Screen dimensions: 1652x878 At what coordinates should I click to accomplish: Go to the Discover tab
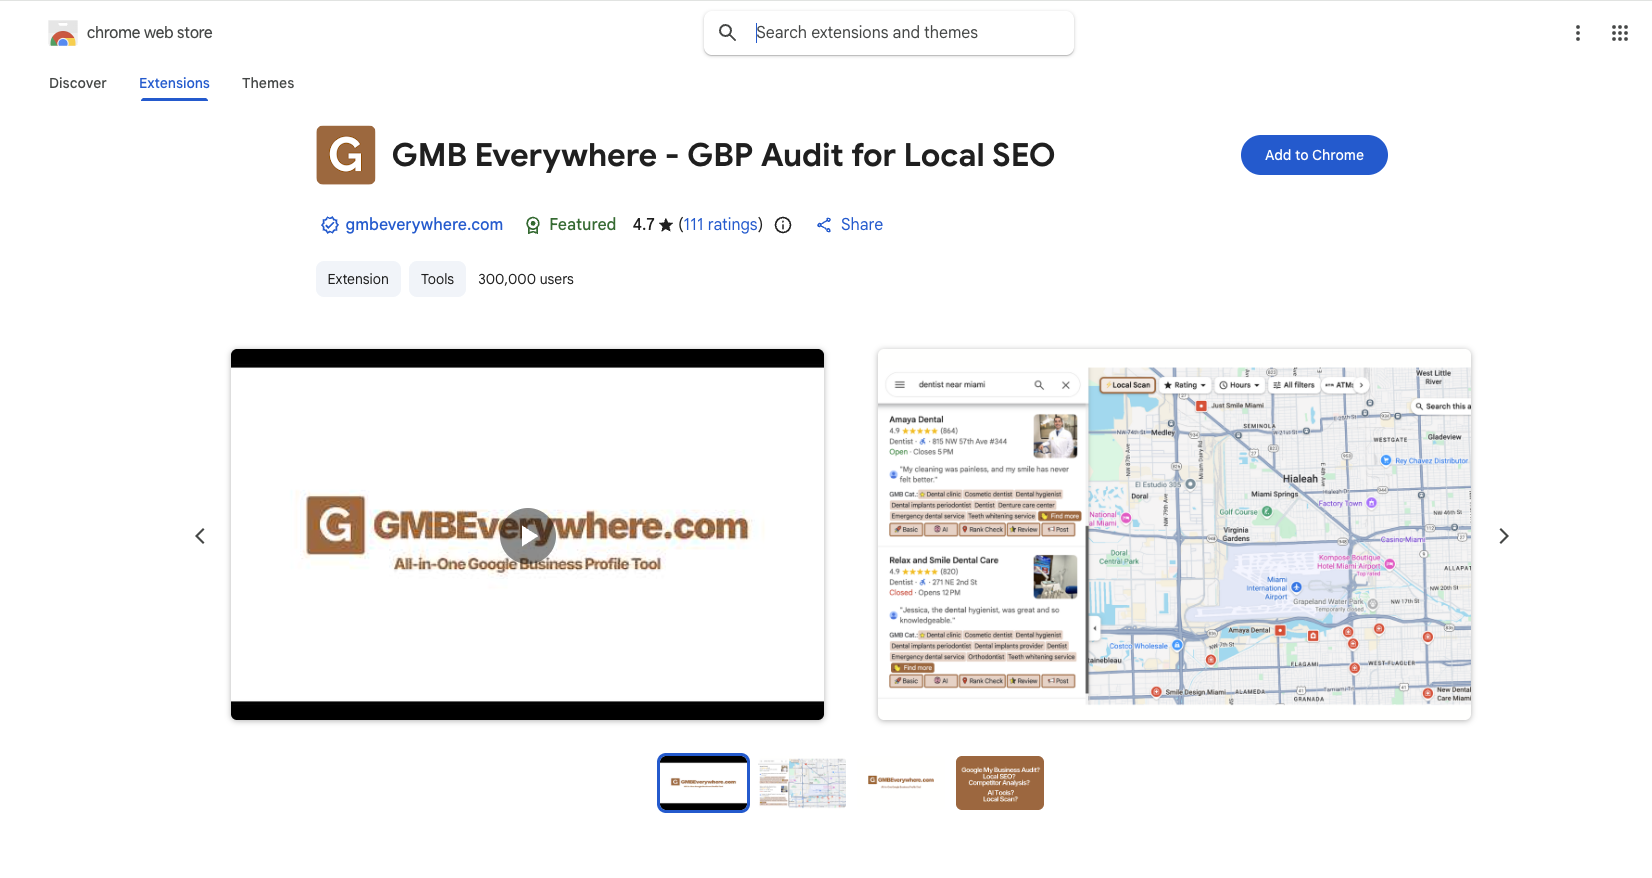point(78,83)
